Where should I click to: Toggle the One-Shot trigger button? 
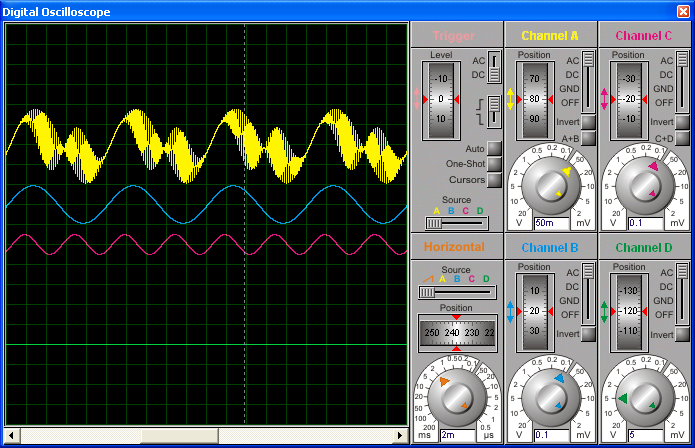click(x=494, y=164)
